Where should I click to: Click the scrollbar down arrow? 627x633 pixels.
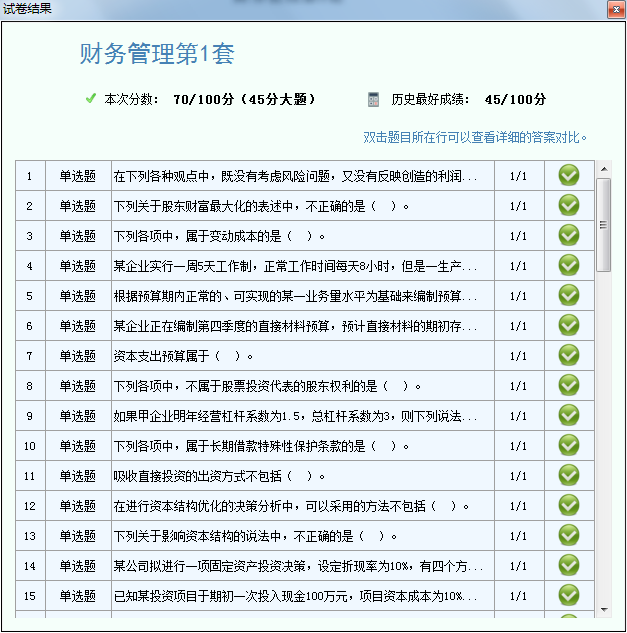point(604,610)
